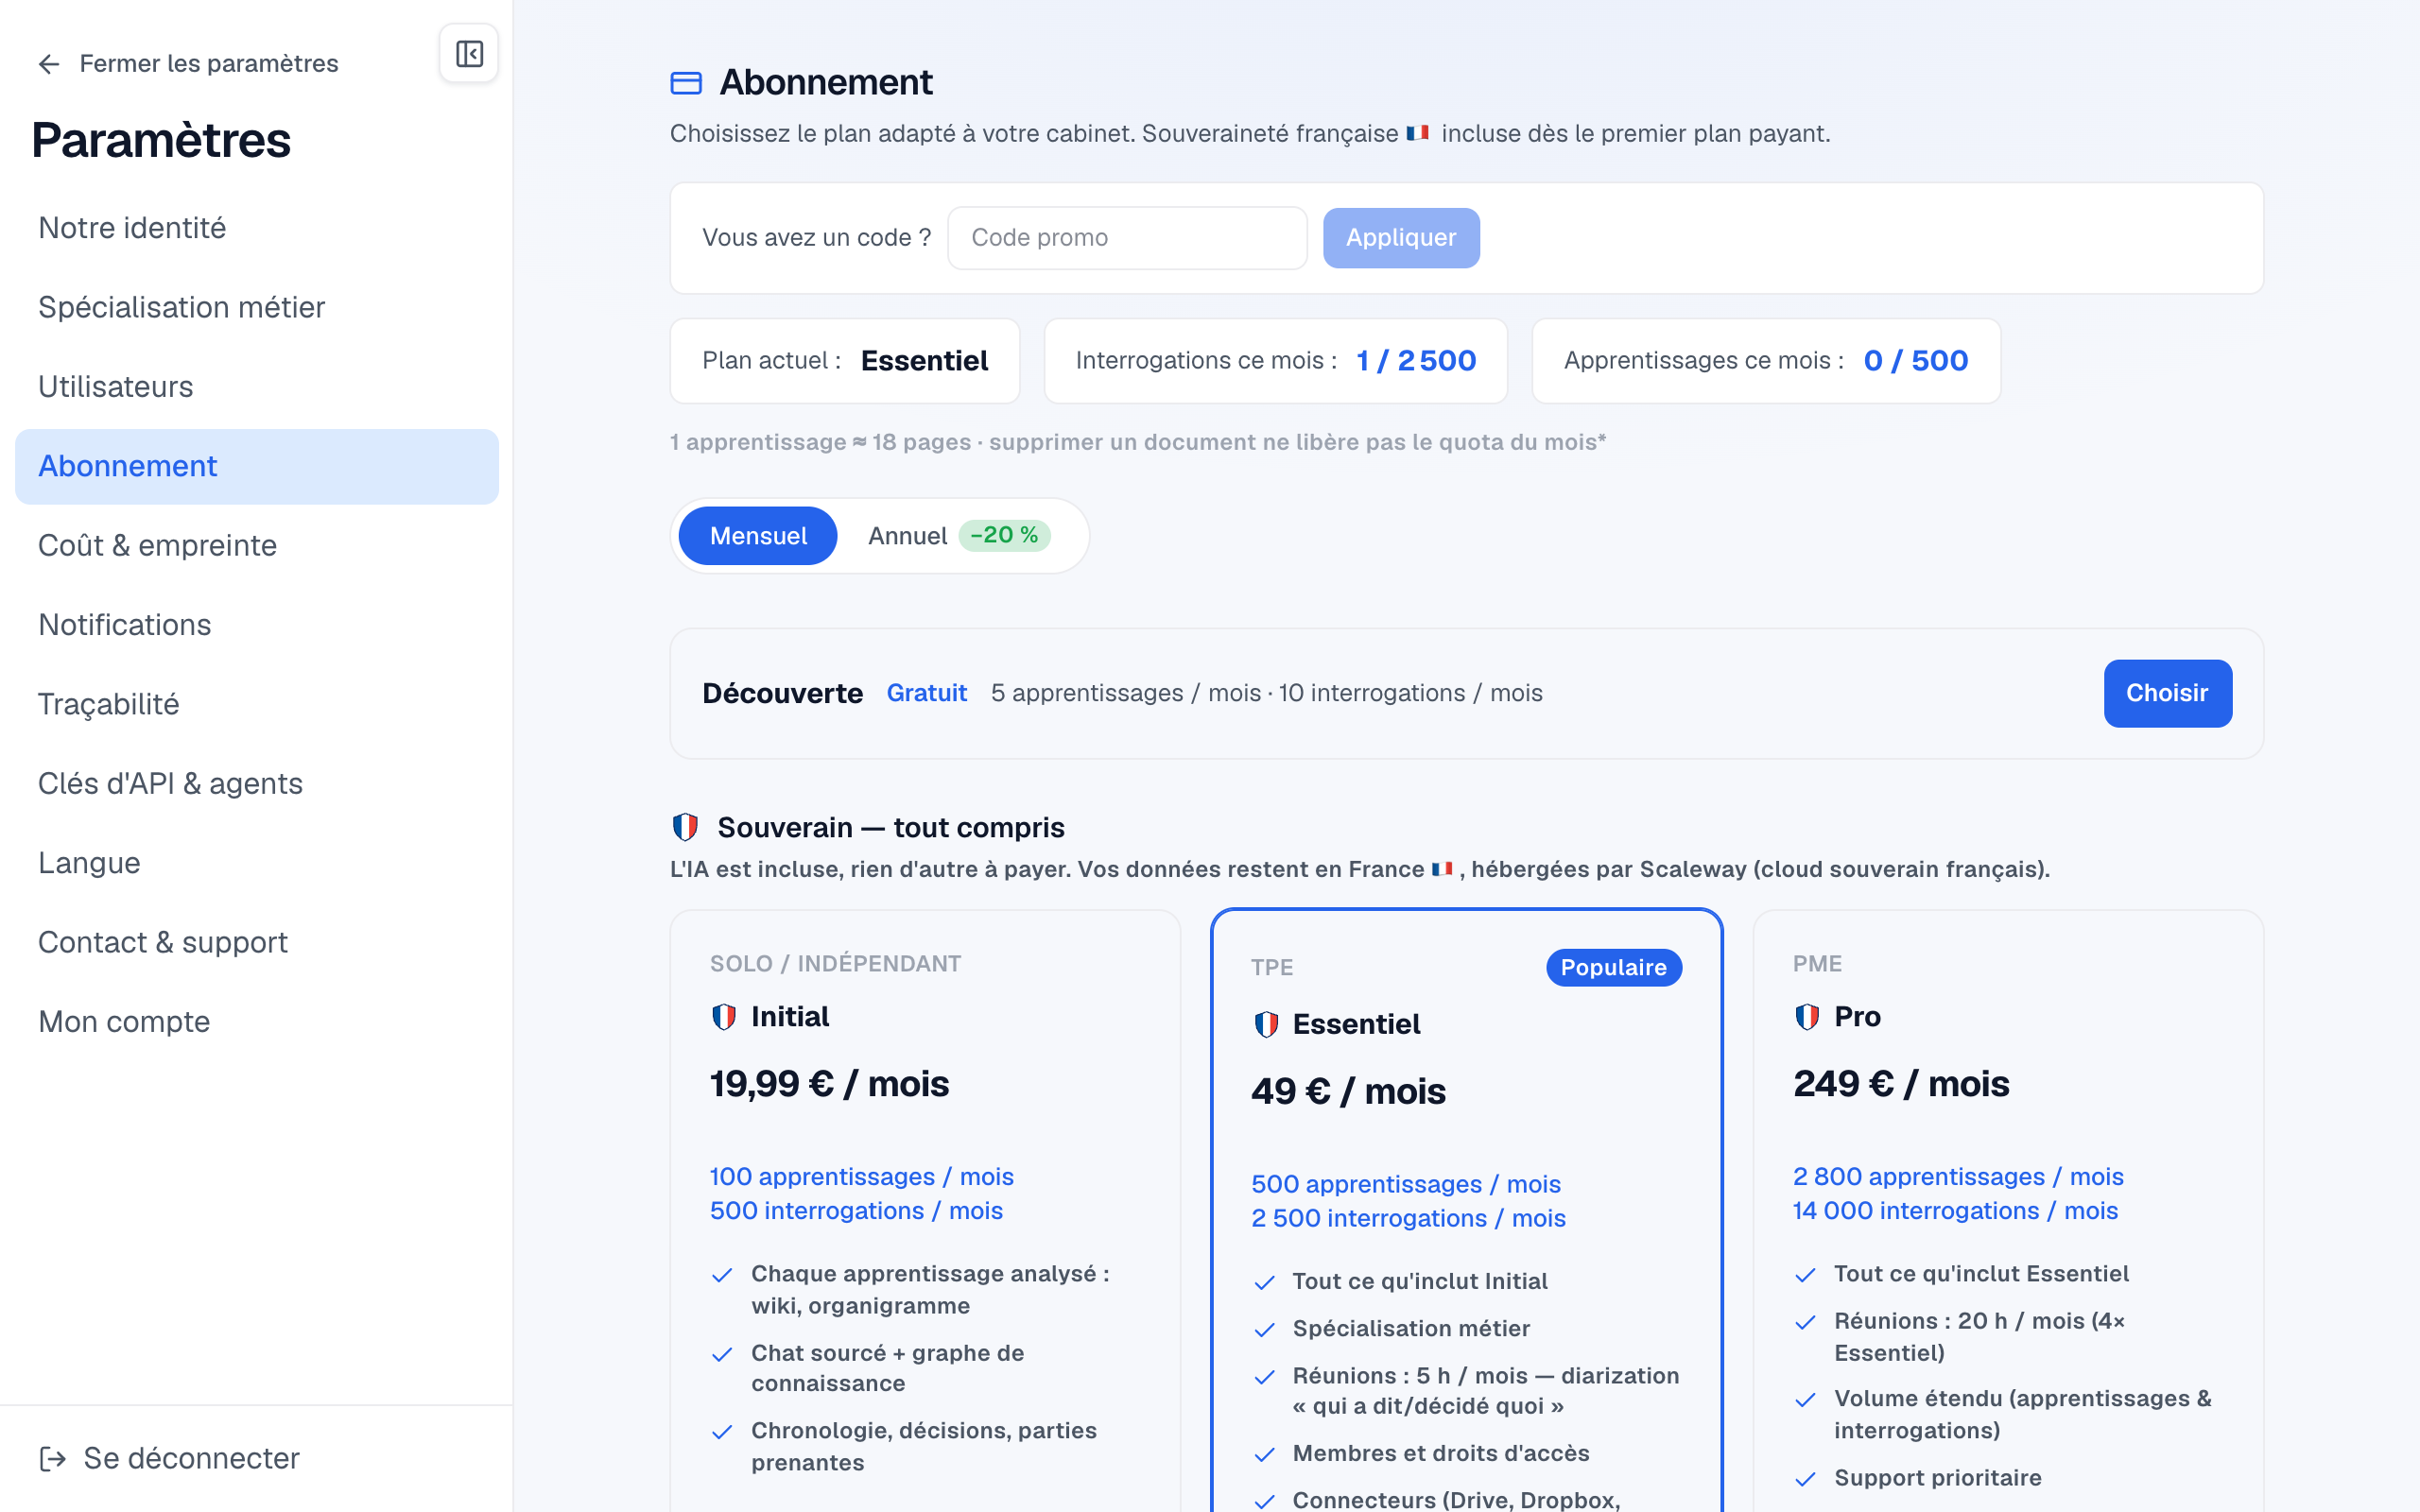The height and width of the screenshot is (1512, 2420).
Task: Click '14 000 interrogations / mois' text
Action: point(1955,1211)
